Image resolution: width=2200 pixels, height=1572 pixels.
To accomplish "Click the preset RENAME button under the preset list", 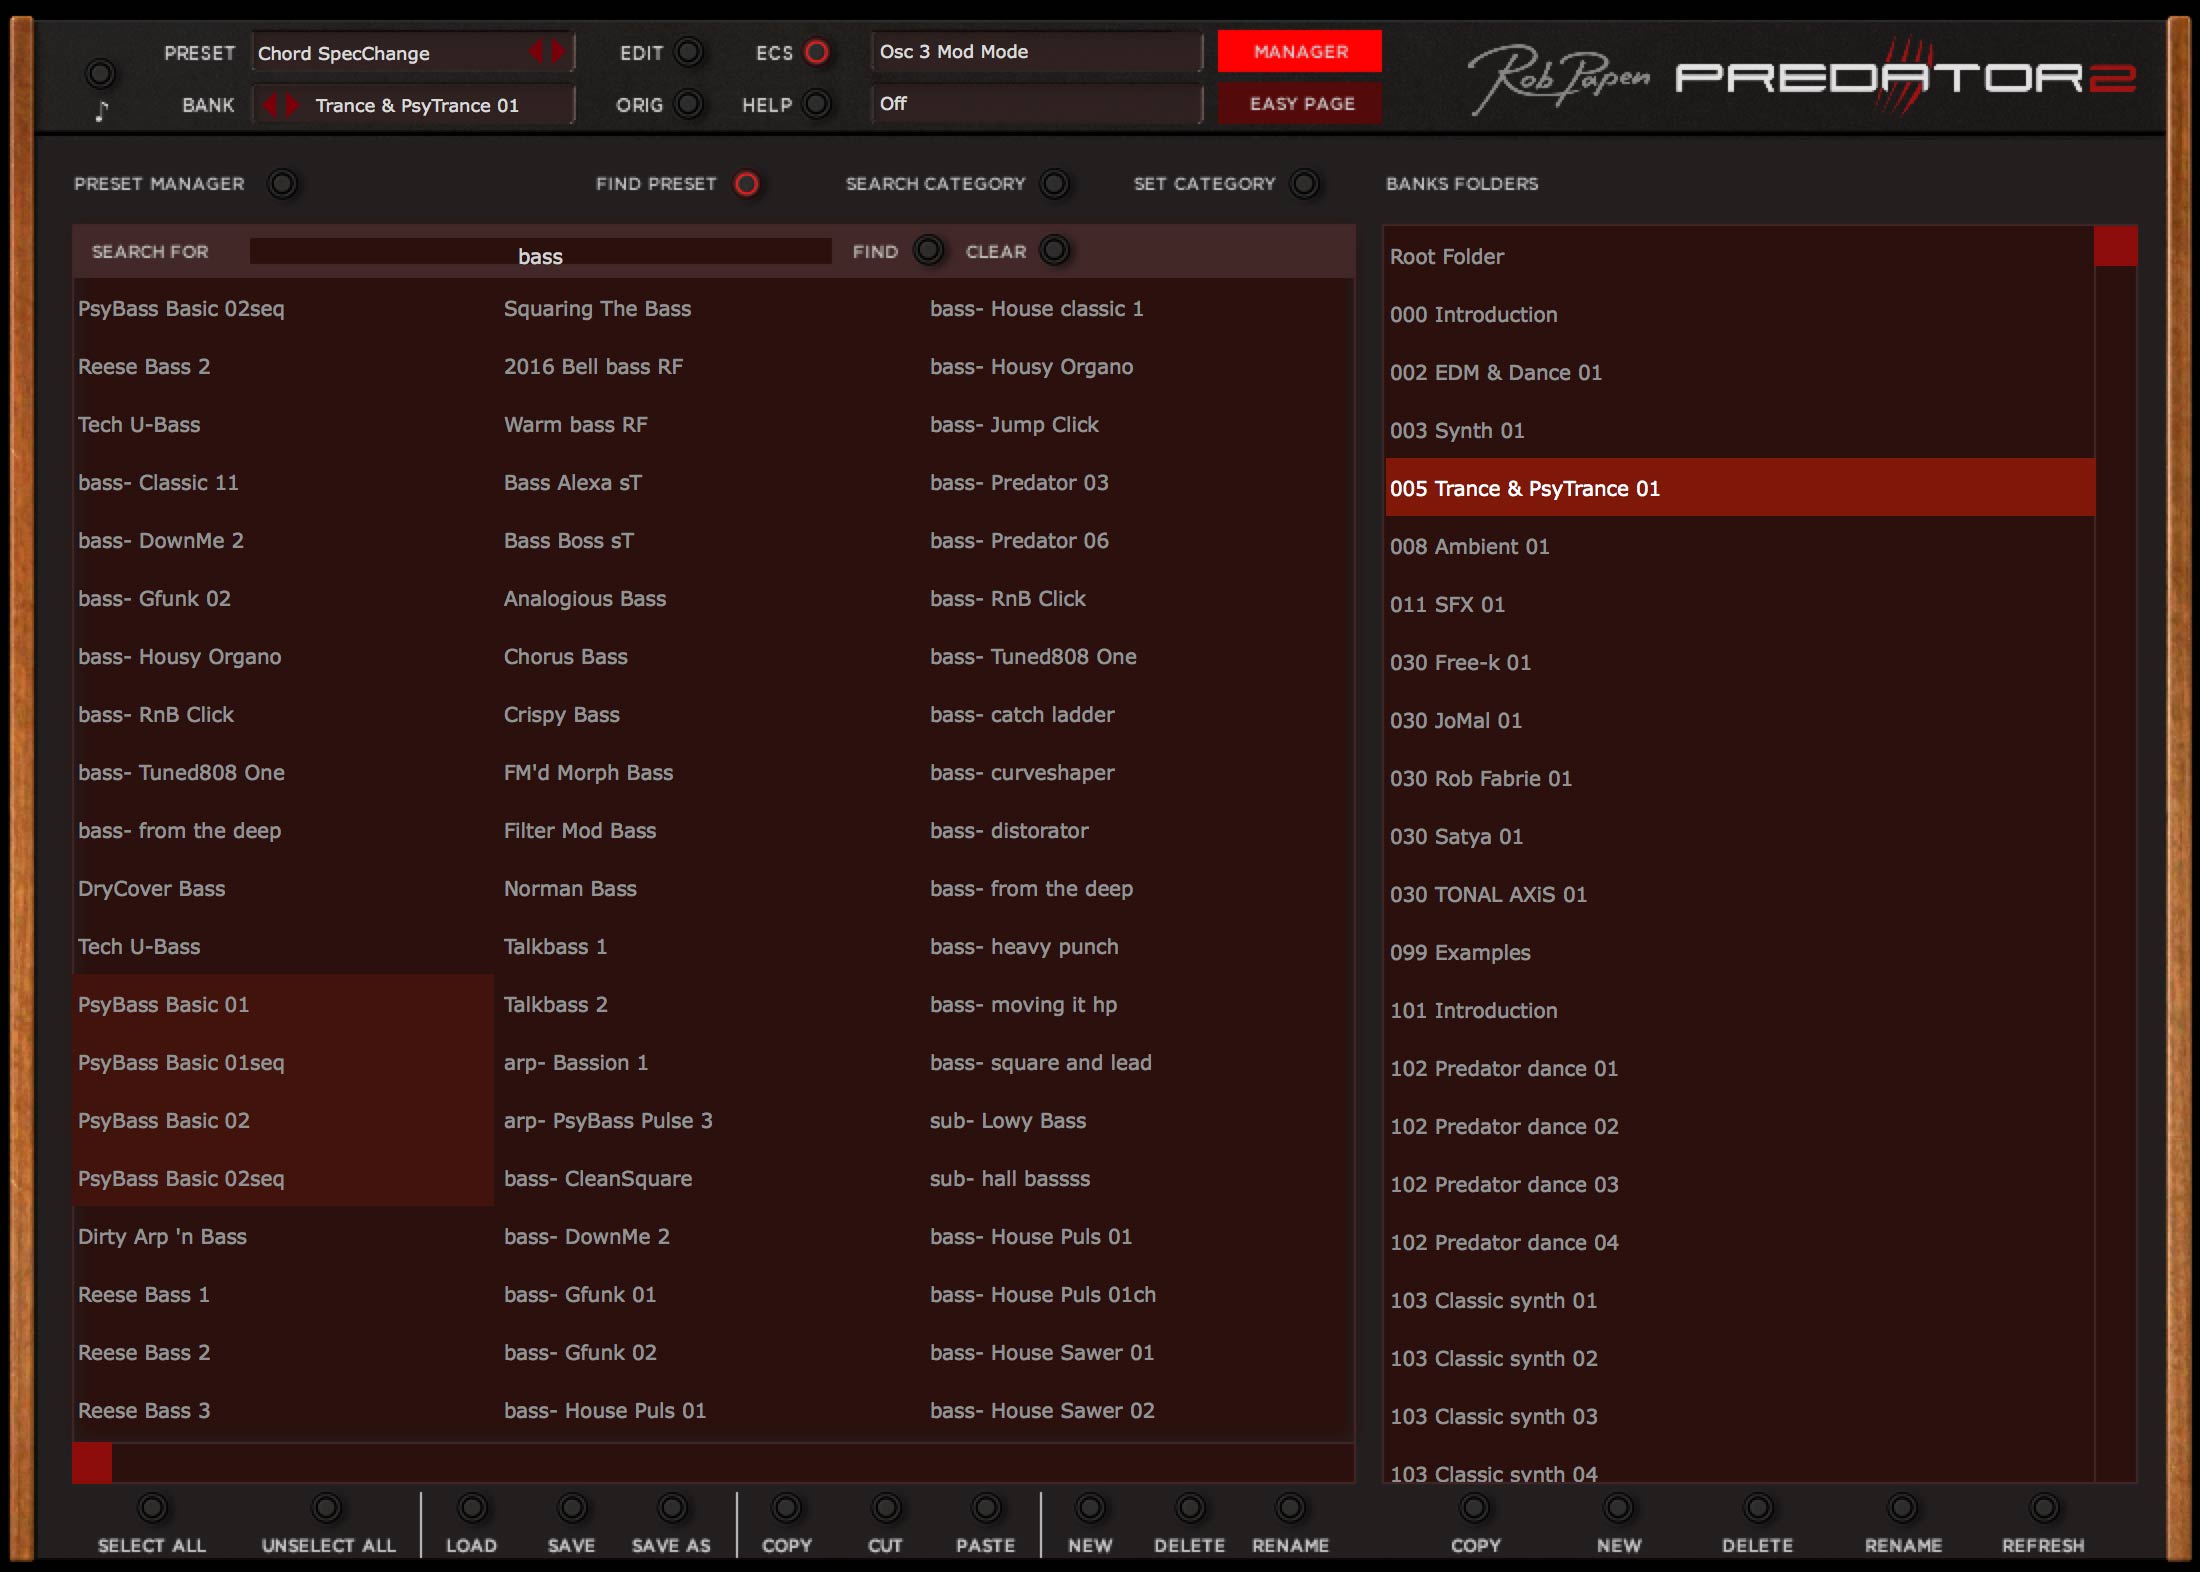I will coord(1291,1507).
